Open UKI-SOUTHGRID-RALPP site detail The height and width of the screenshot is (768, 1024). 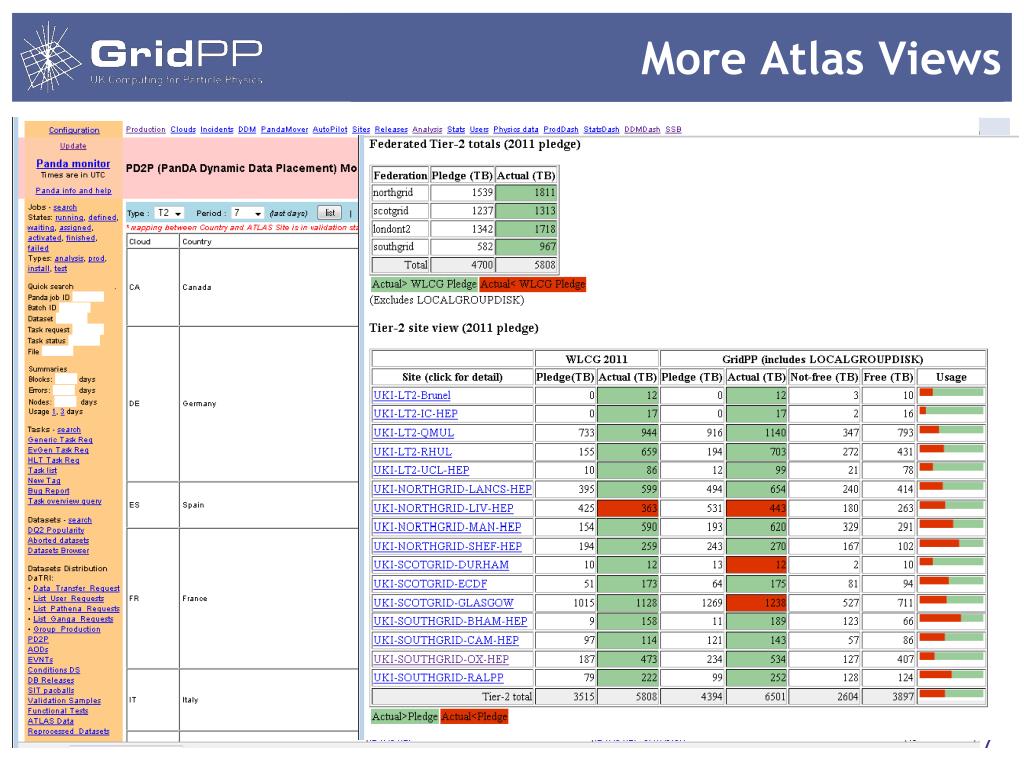click(438, 677)
